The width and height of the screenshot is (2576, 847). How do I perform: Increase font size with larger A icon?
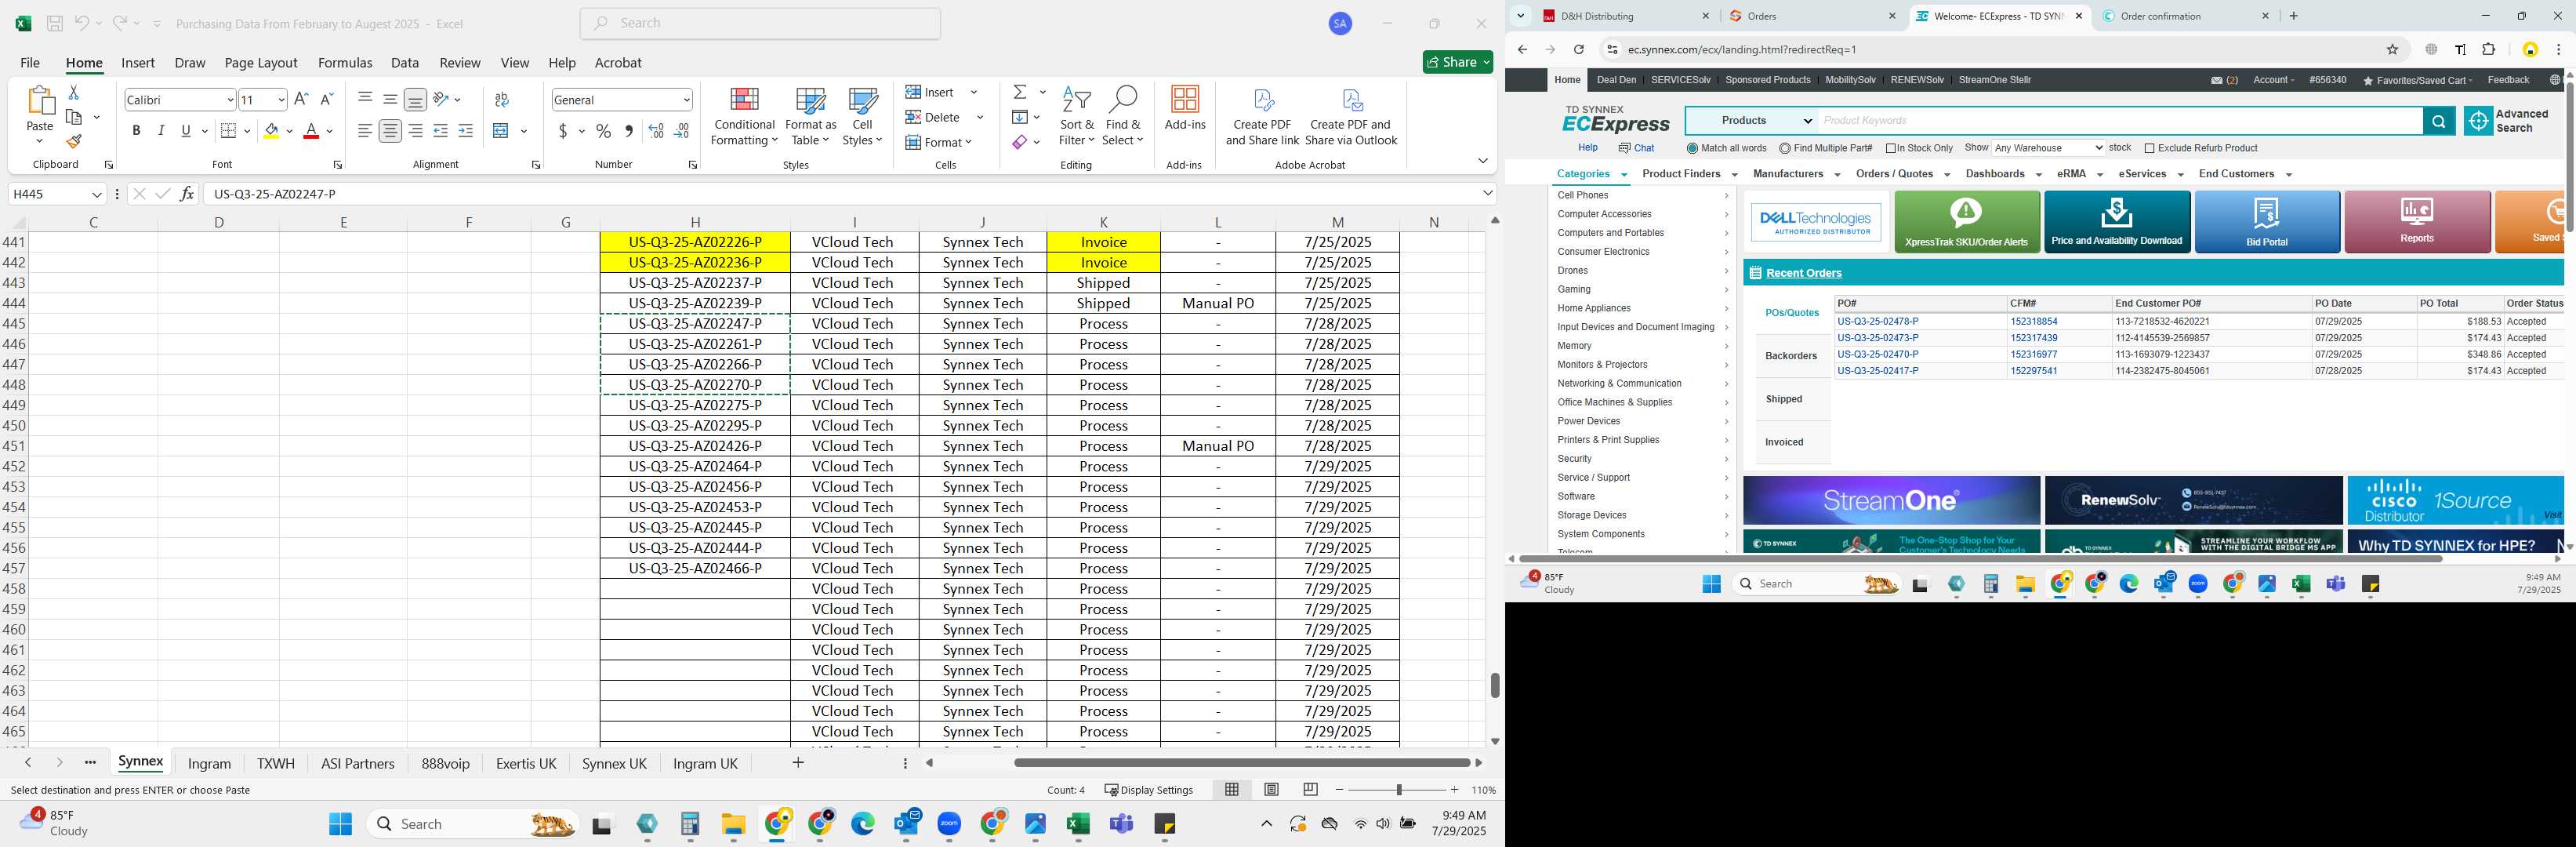coord(302,99)
